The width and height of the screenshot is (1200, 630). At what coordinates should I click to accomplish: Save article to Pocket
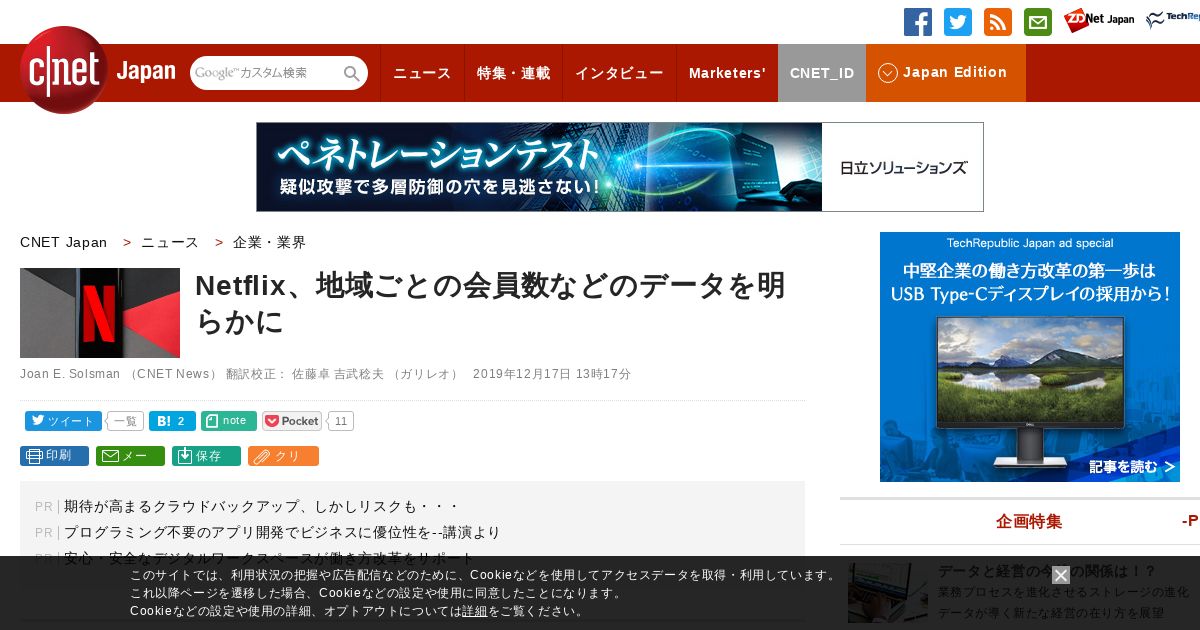pos(292,421)
